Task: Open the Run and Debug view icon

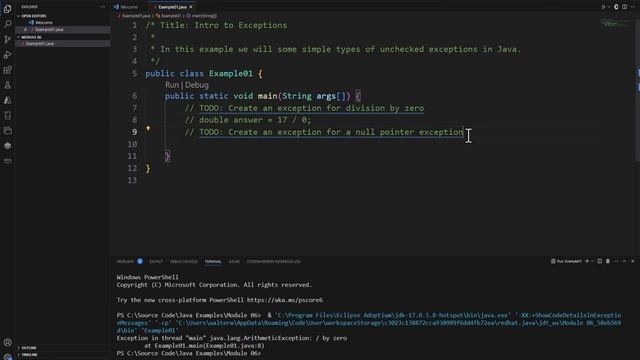Action: [x=7, y=55]
